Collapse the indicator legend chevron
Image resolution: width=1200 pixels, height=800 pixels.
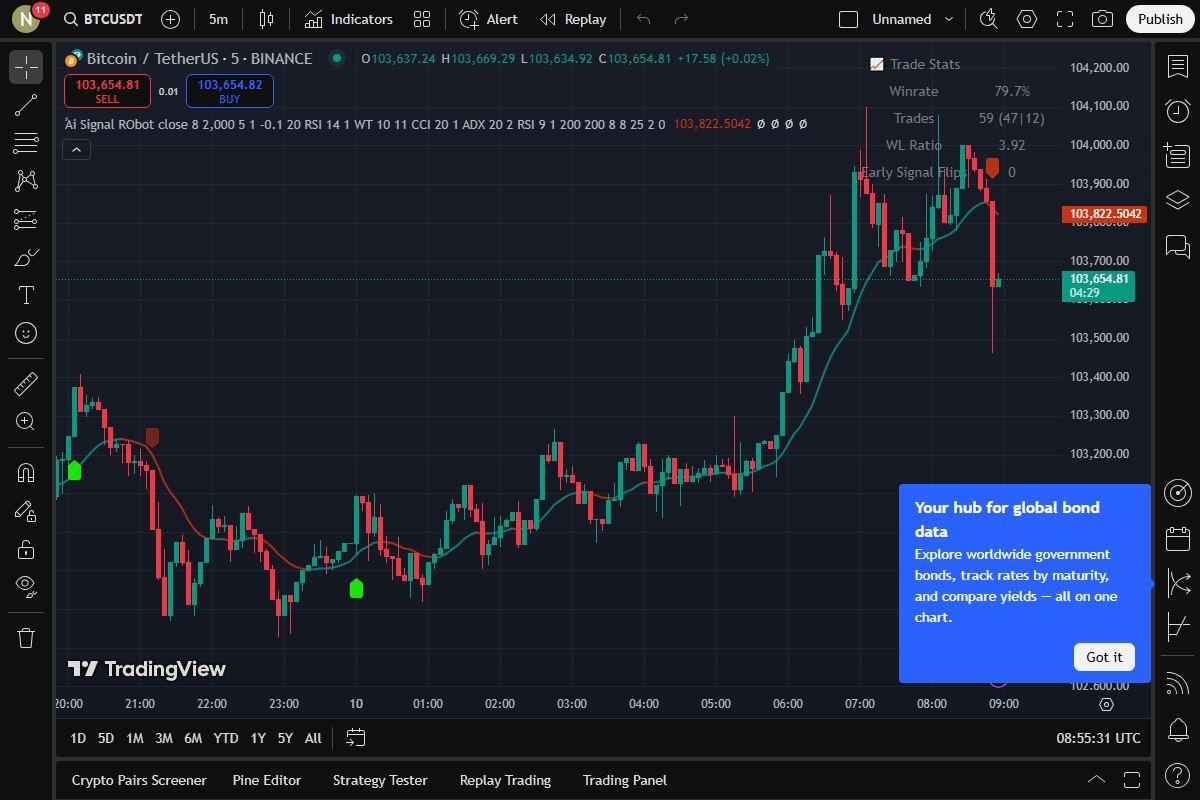[77, 150]
